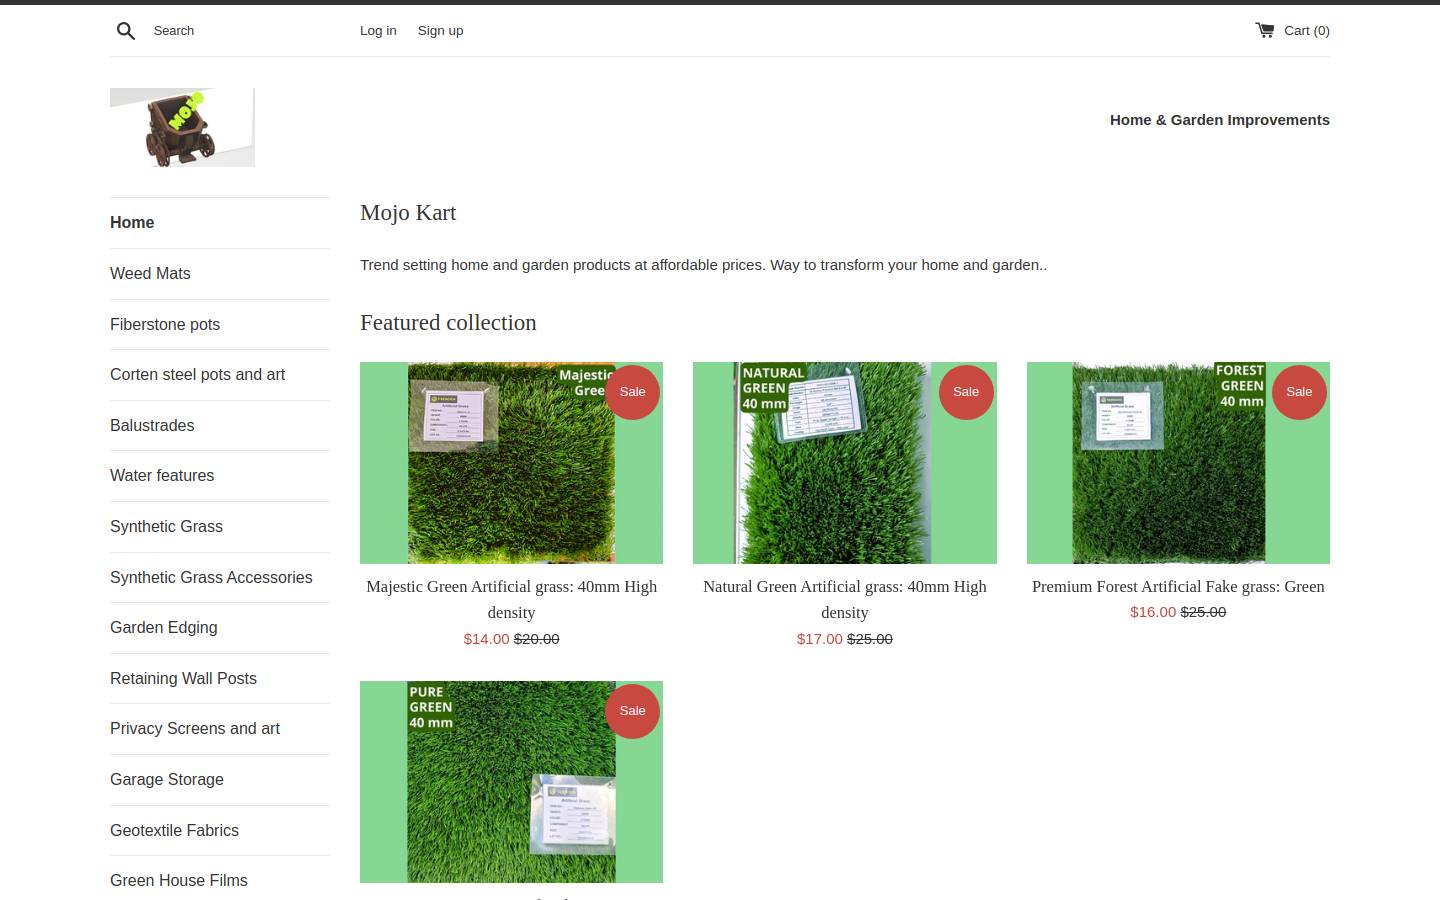1440x900 pixels.
Task: Click the $14.00 sale price
Action: tap(486, 638)
